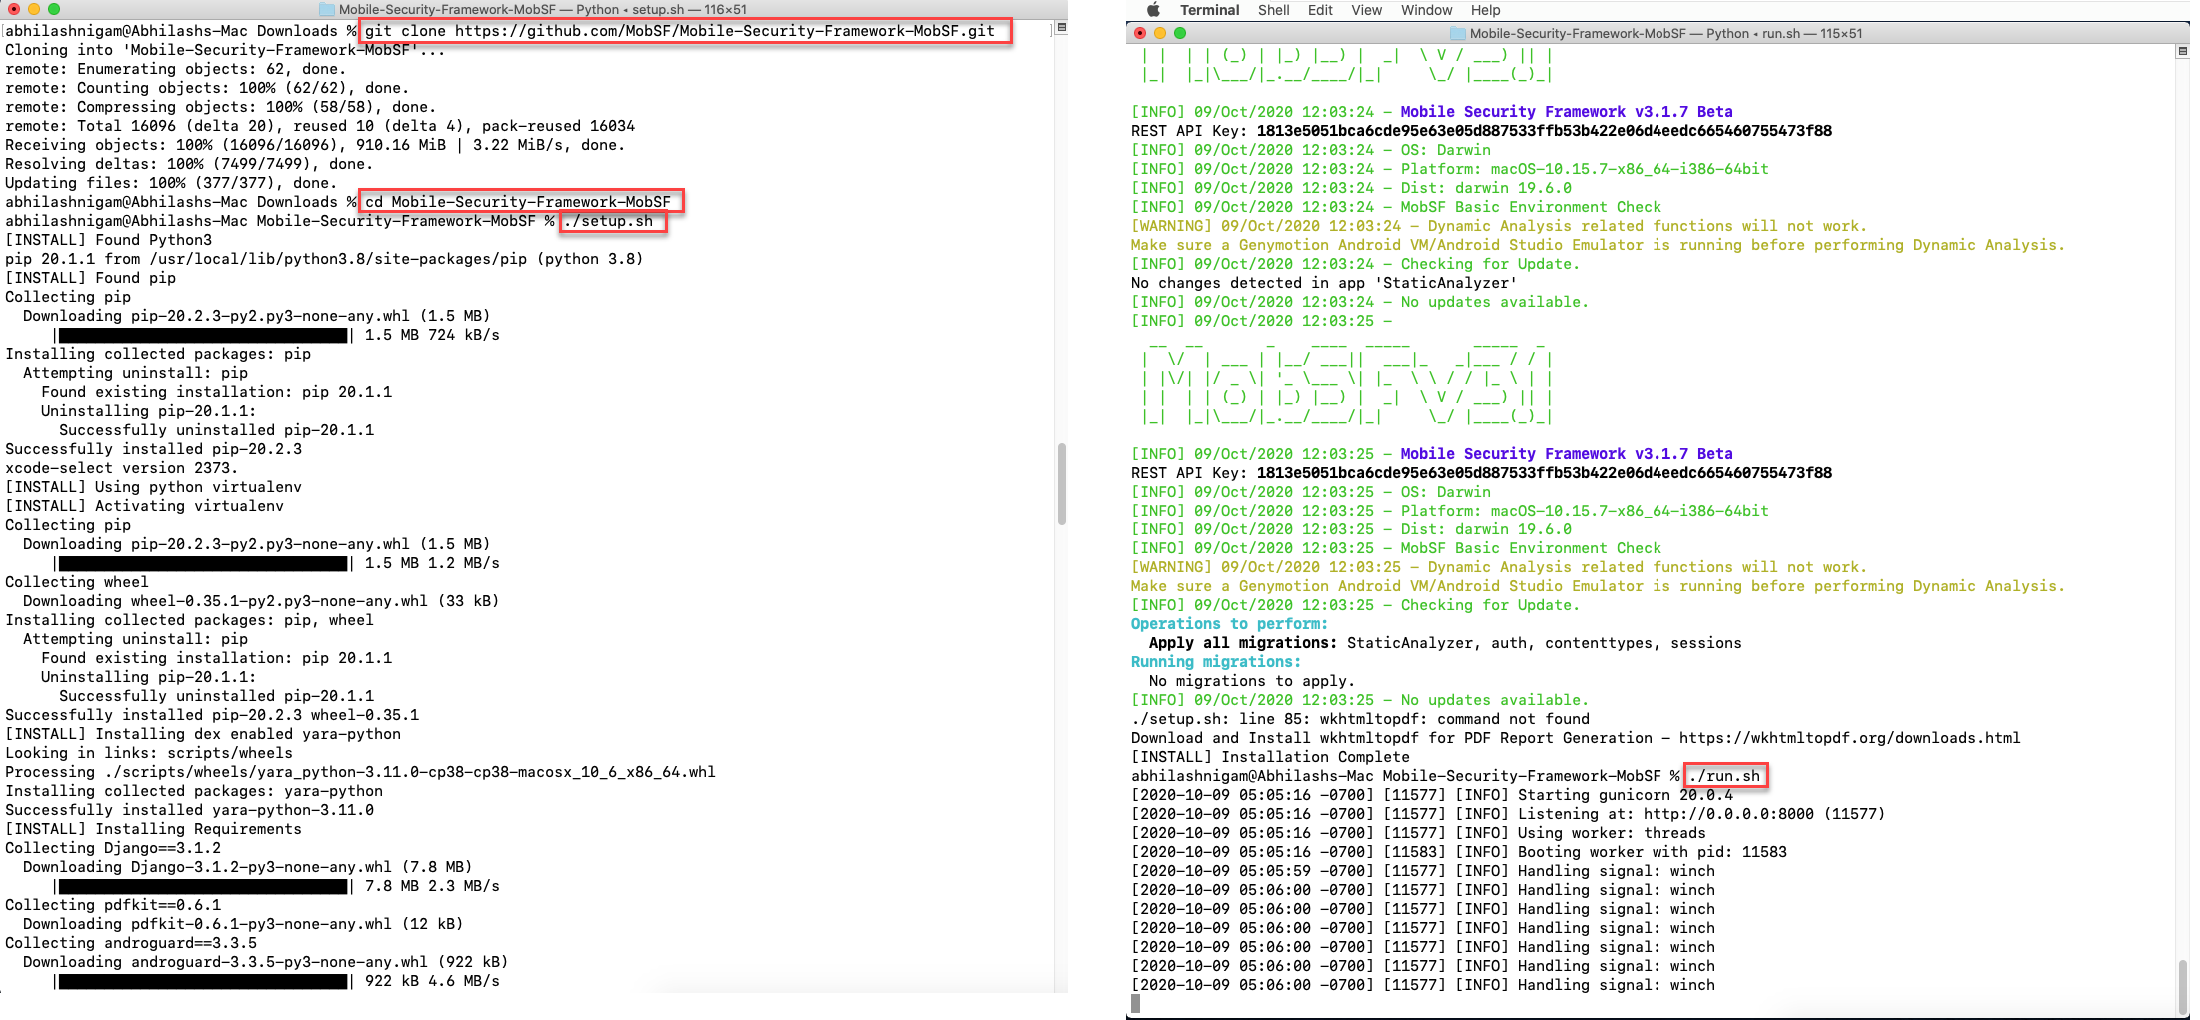The height and width of the screenshot is (1020, 2200).
Task: Click 'Looking in links: scripts/wheels' line
Action: tap(149, 753)
